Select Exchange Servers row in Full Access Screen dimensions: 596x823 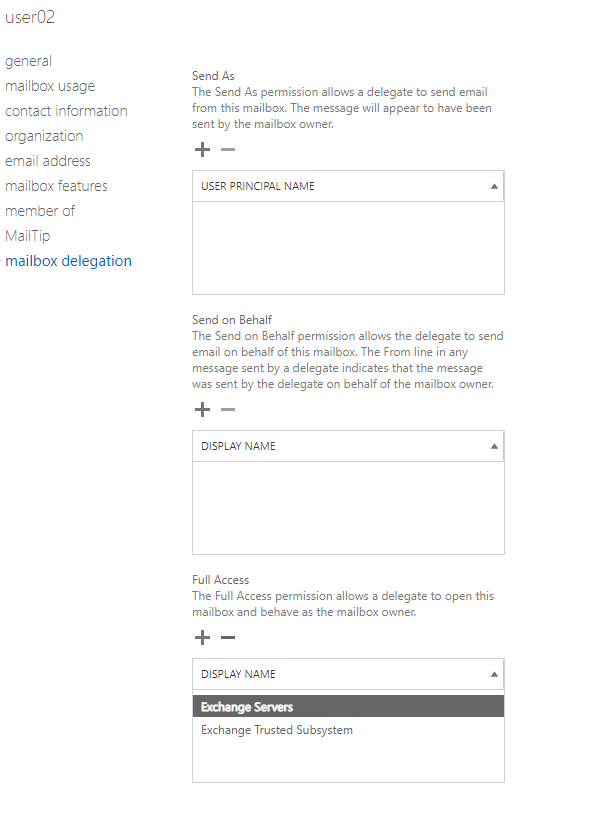coord(348,706)
